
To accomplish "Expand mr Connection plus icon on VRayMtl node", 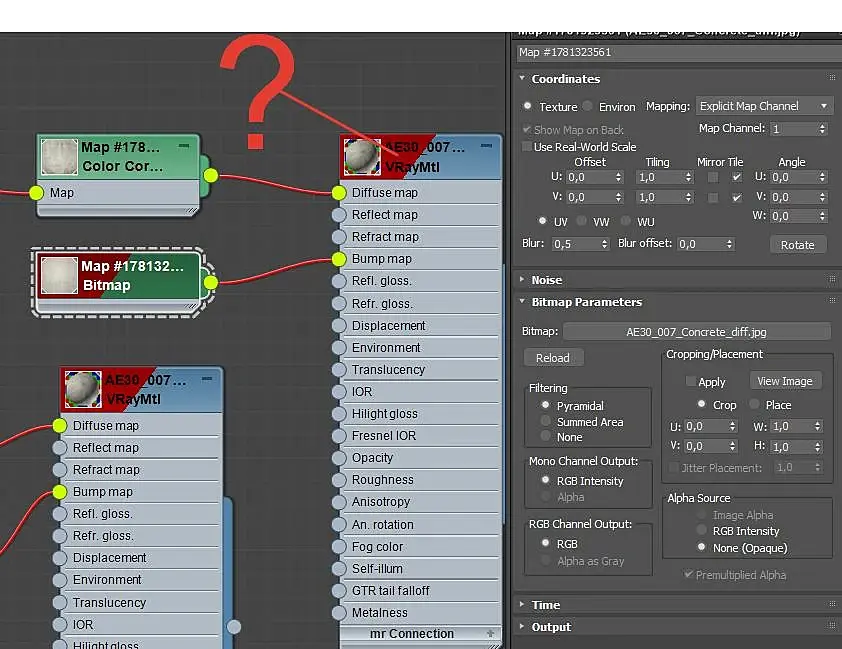I will click(490, 633).
